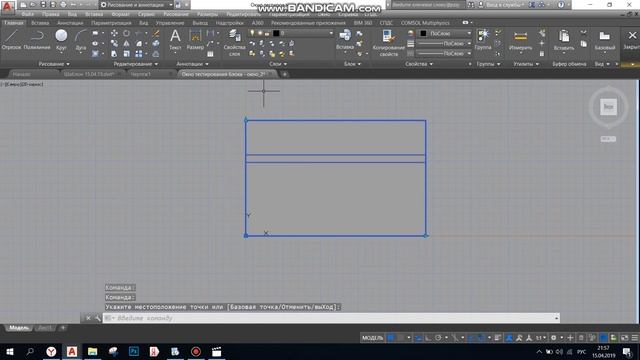Select the Table tool in Аннотации panel
Image resolution: width=640 pixels, height=360 pixels.
(210, 54)
